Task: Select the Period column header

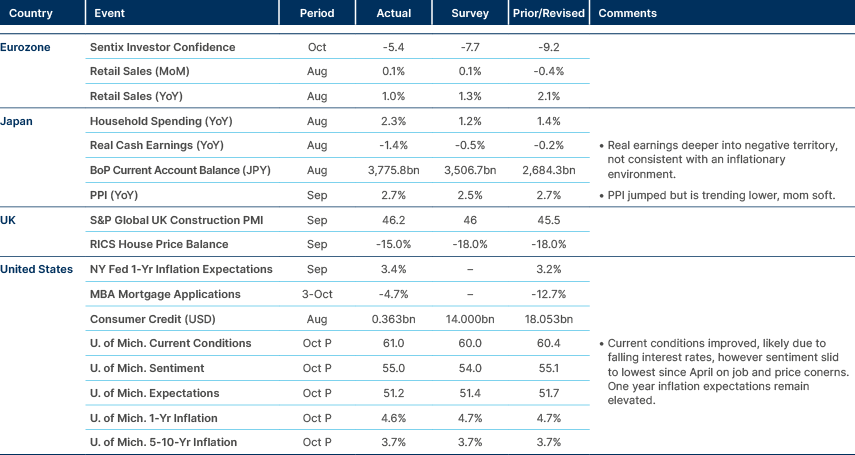Action: coord(316,14)
